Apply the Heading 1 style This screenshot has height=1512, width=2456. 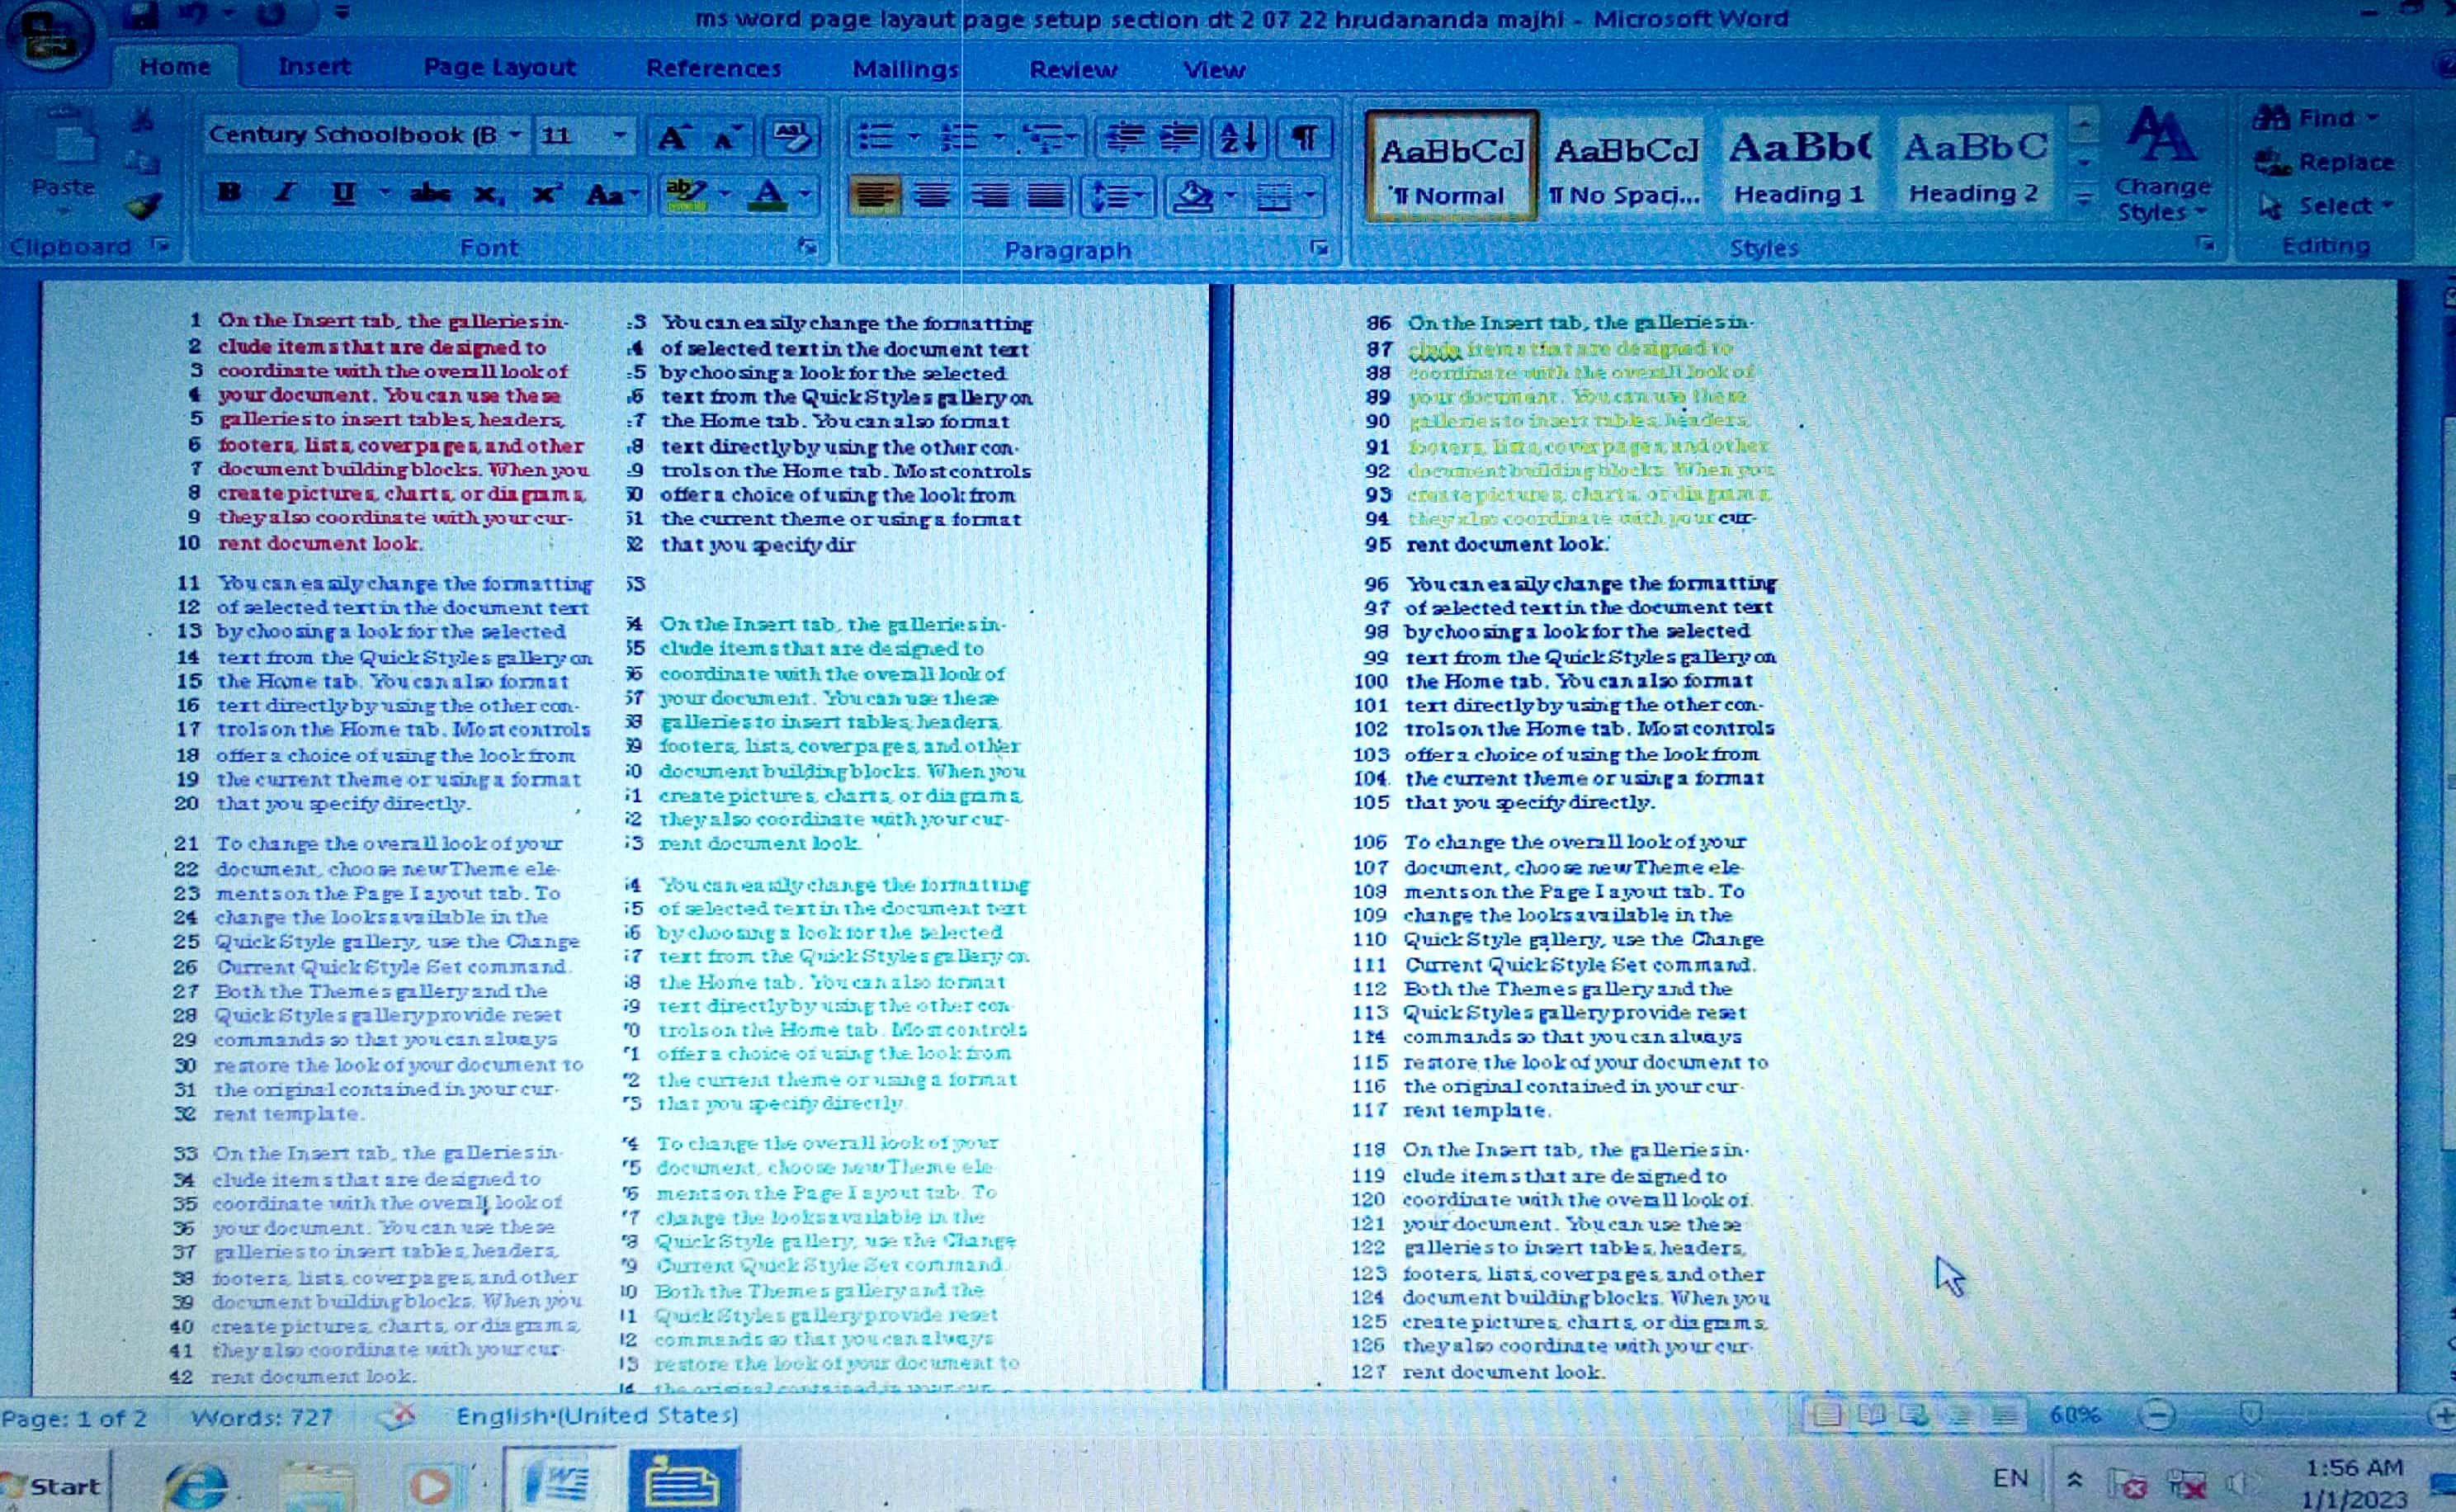[1798, 168]
